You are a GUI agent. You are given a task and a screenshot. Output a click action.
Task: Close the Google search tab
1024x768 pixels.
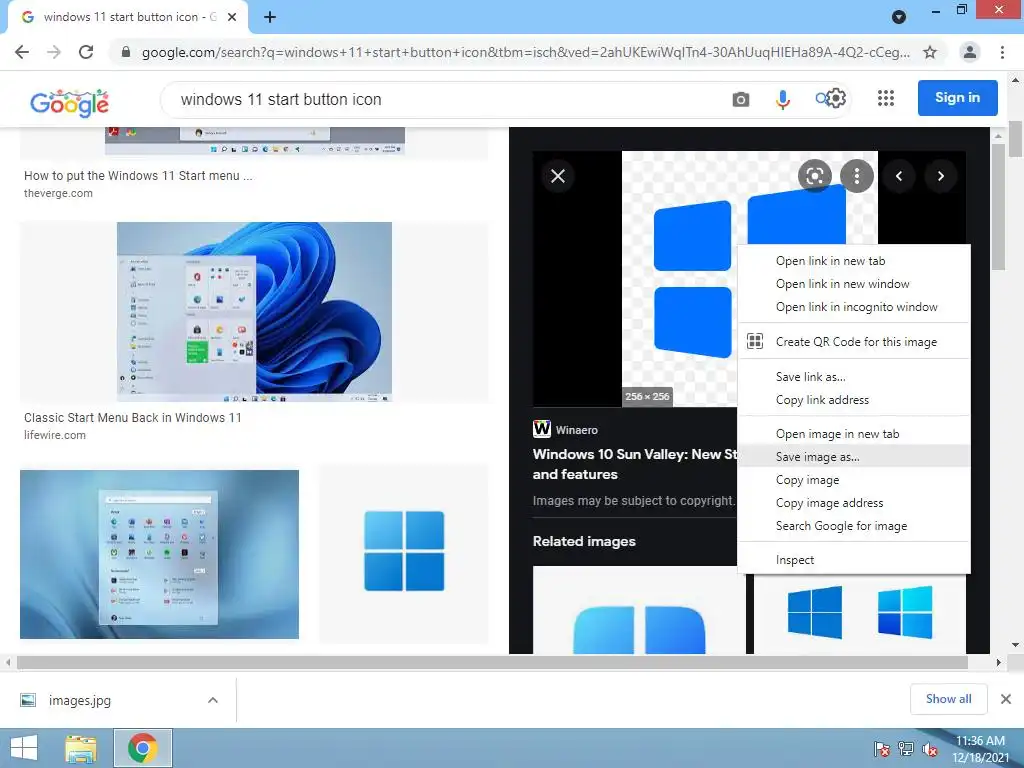232,17
